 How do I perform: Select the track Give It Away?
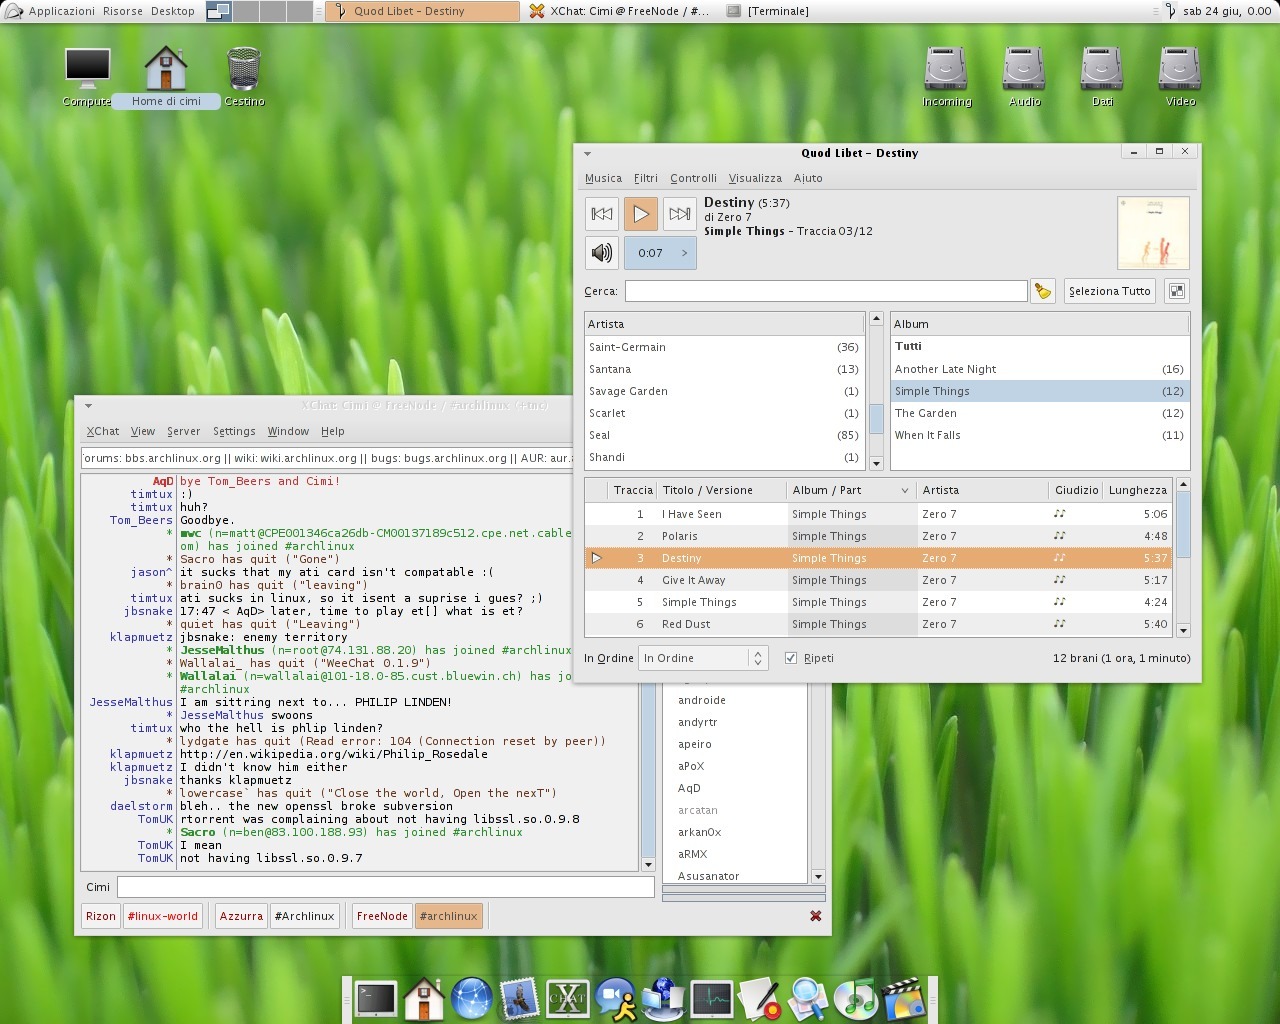879,580
